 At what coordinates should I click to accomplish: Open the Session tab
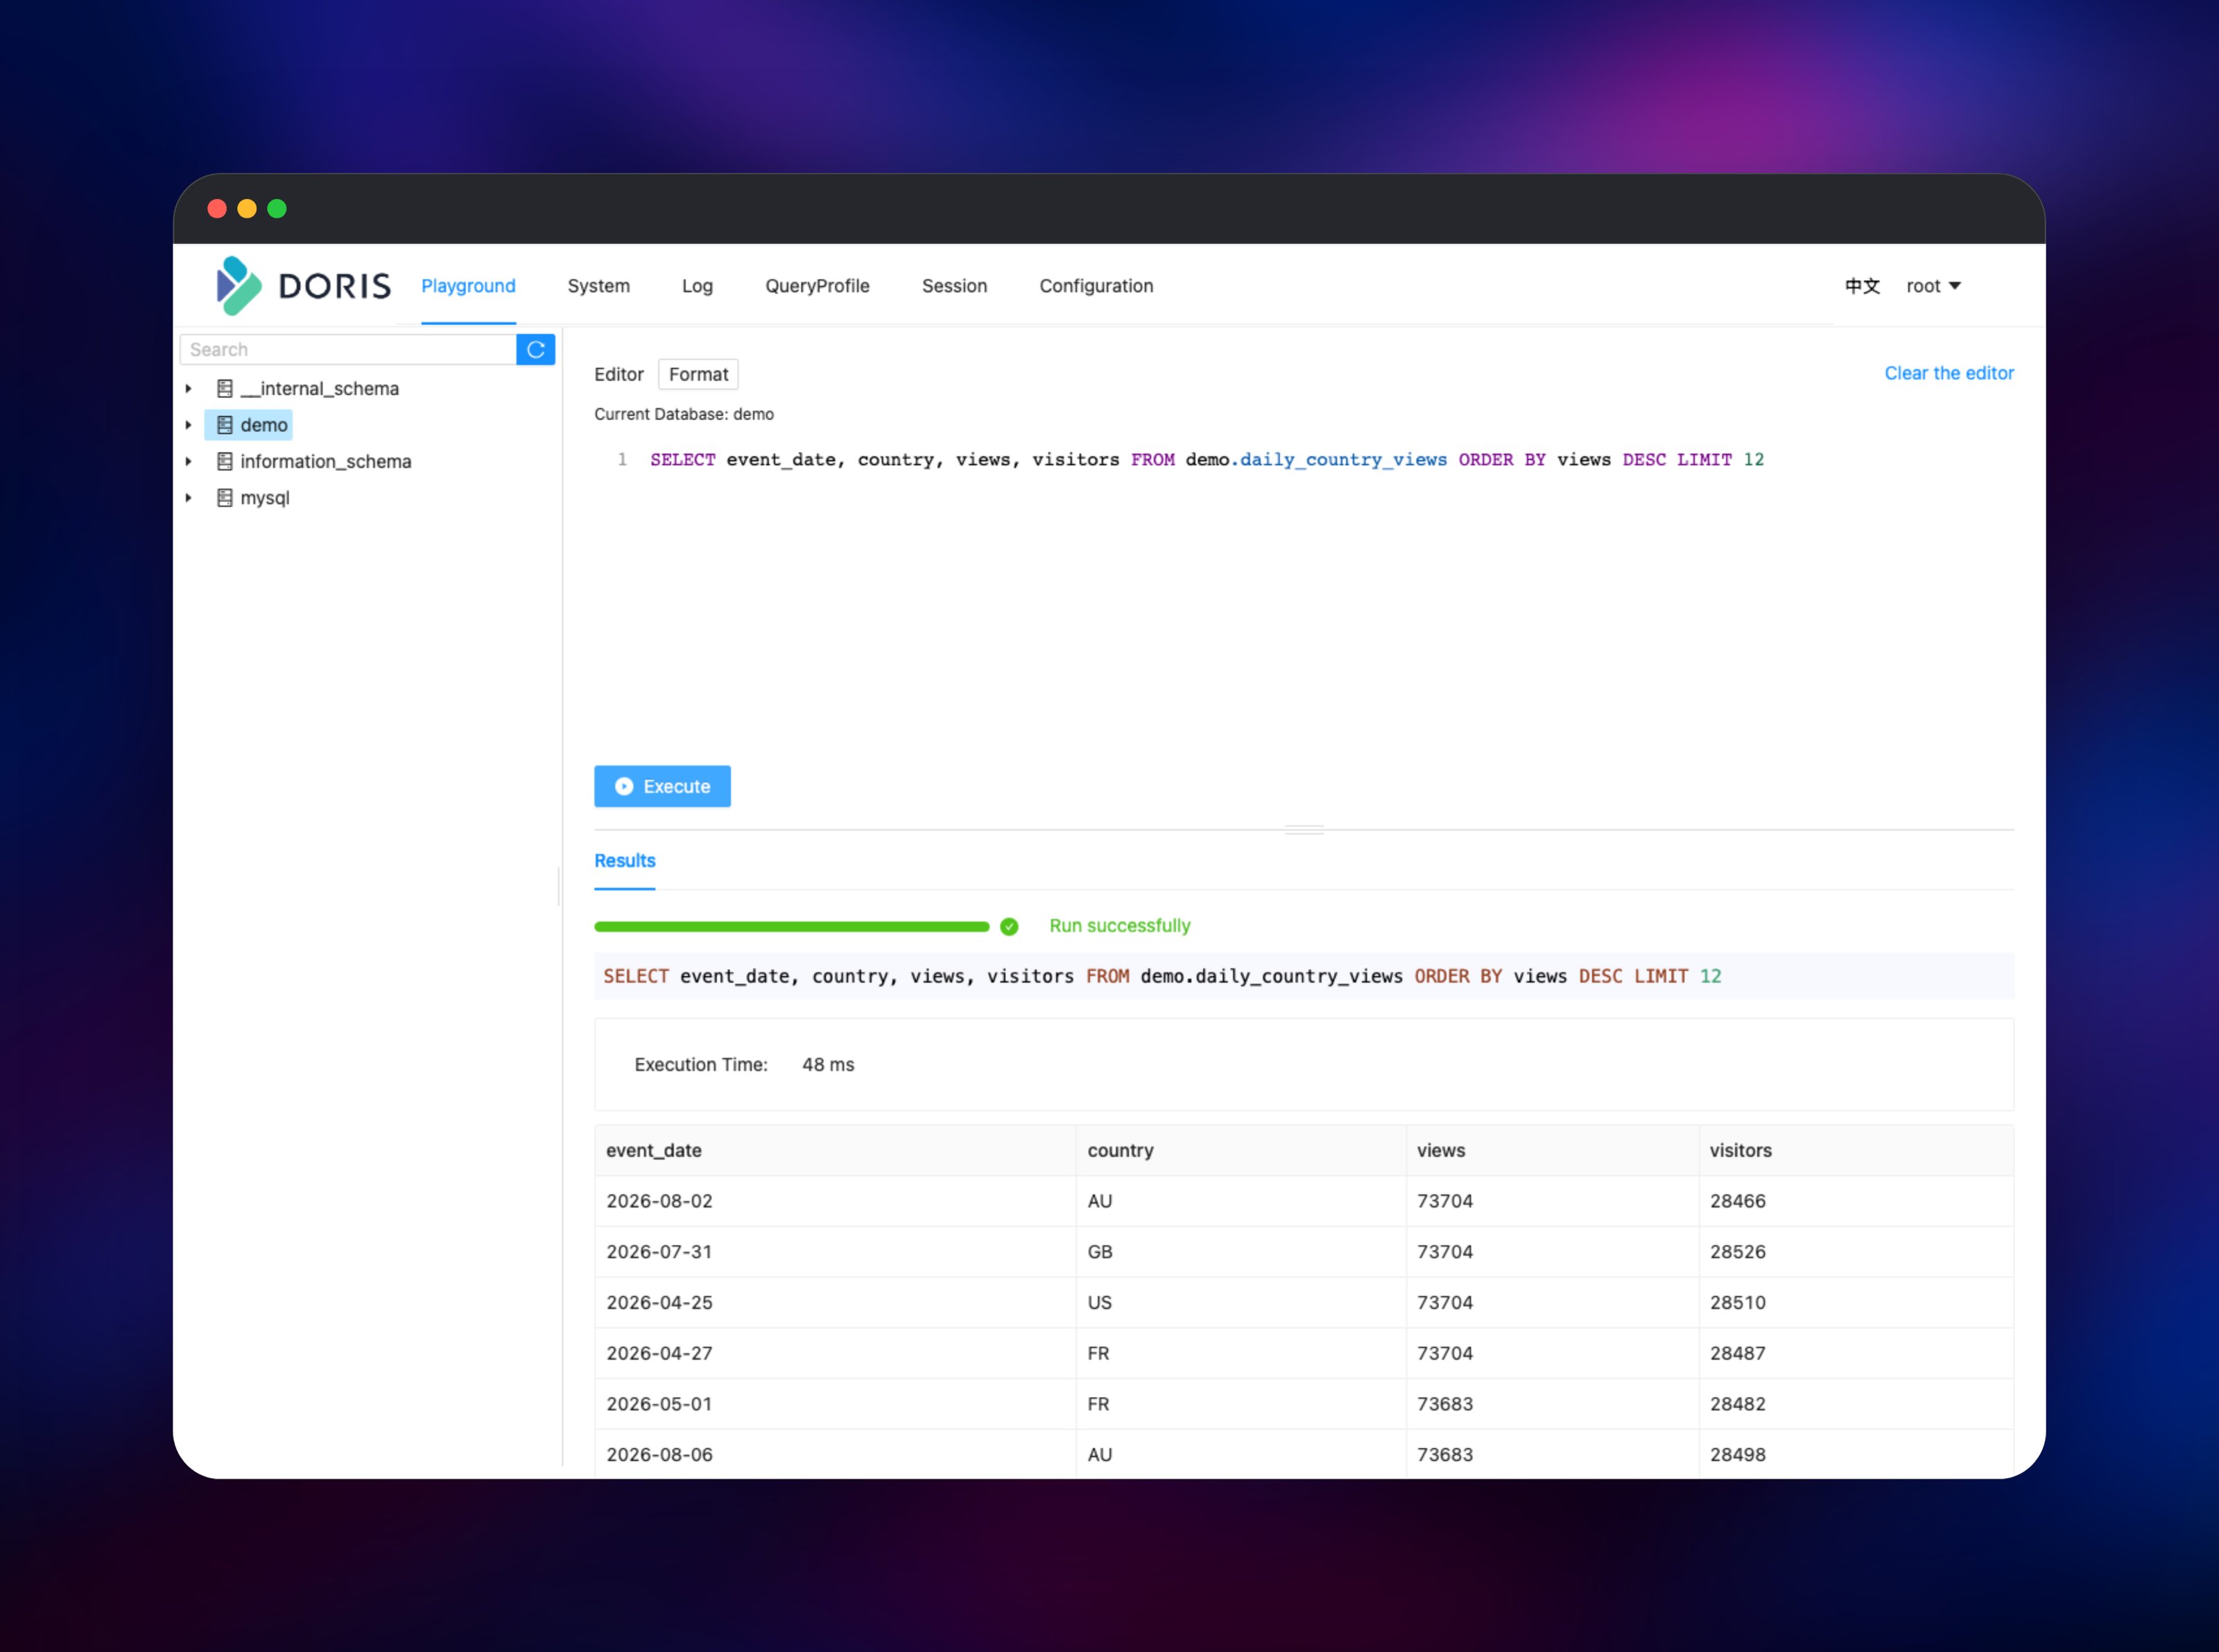[x=954, y=286]
